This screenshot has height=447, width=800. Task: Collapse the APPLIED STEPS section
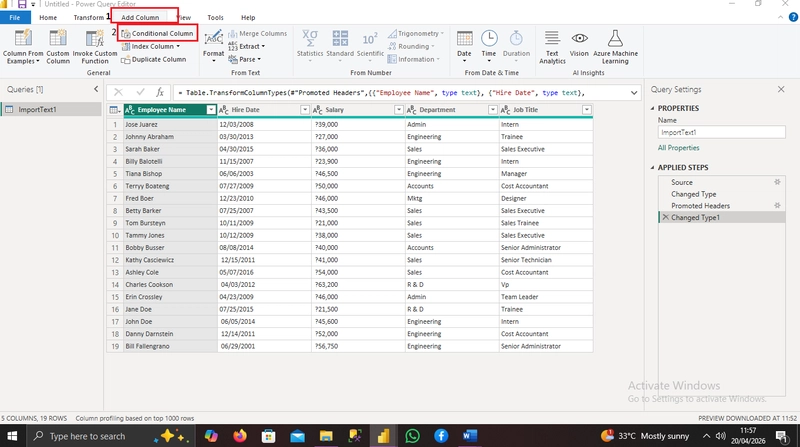(x=653, y=167)
